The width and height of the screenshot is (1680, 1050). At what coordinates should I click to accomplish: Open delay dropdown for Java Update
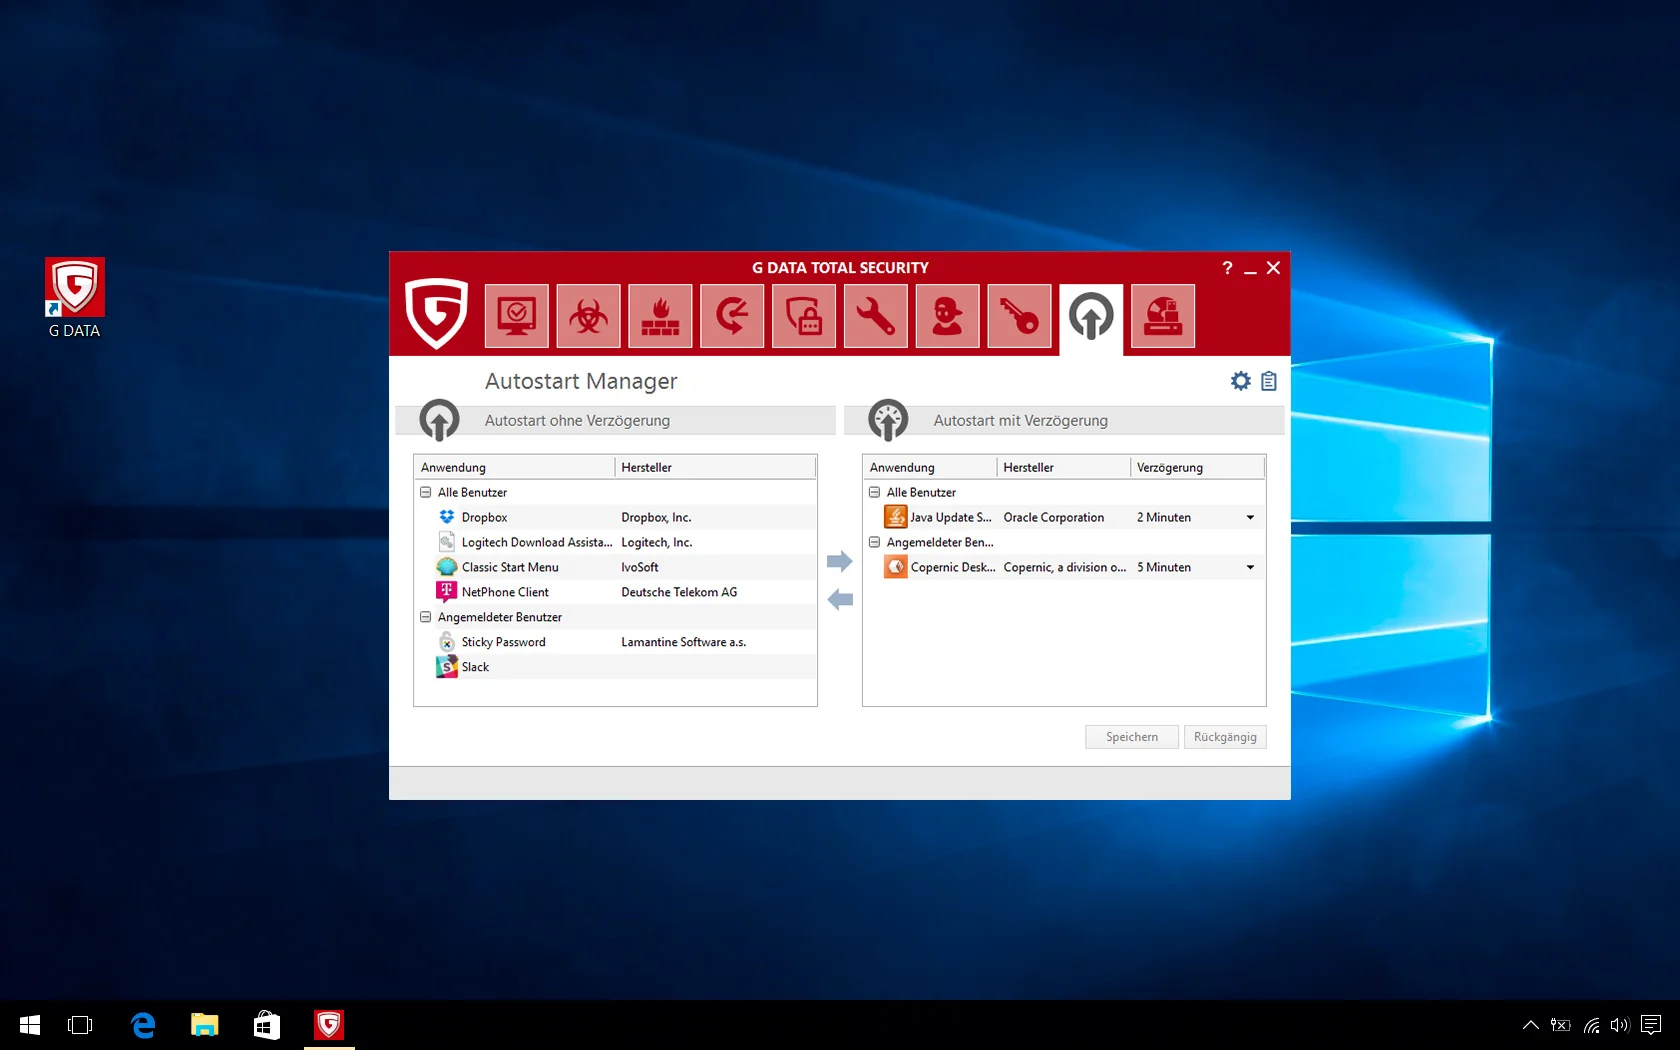[x=1250, y=517]
